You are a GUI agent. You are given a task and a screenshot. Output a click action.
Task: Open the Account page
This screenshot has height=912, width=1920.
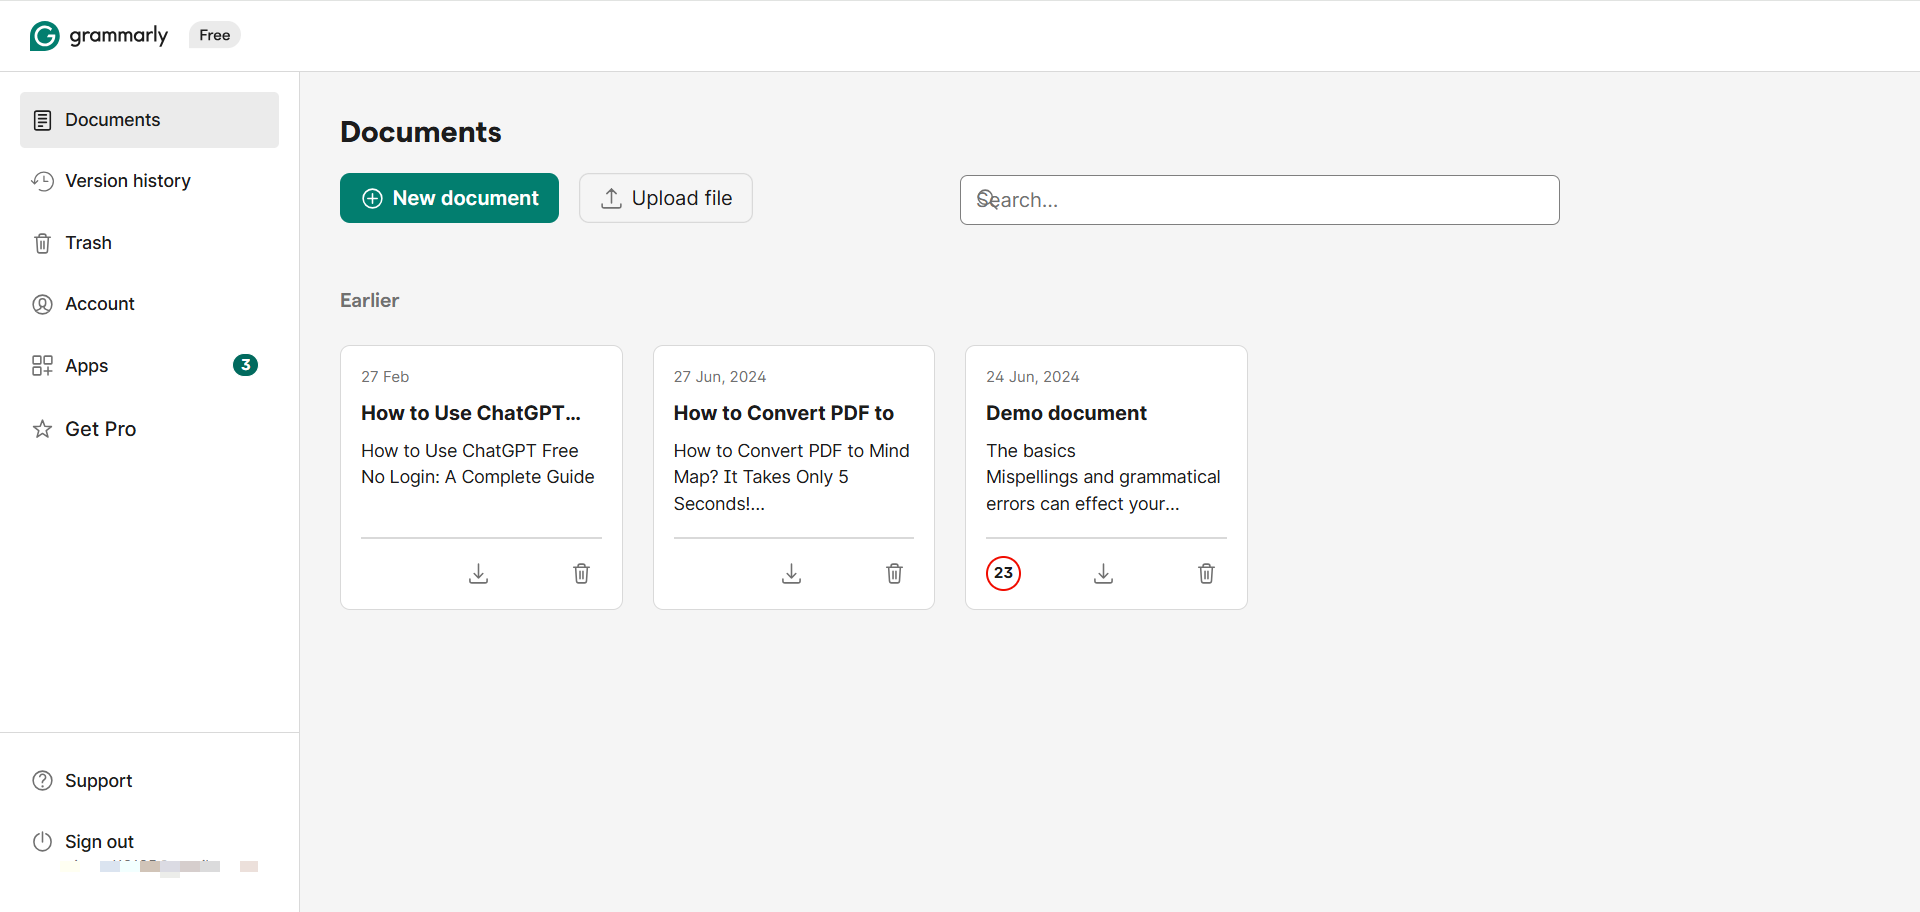(x=99, y=304)
